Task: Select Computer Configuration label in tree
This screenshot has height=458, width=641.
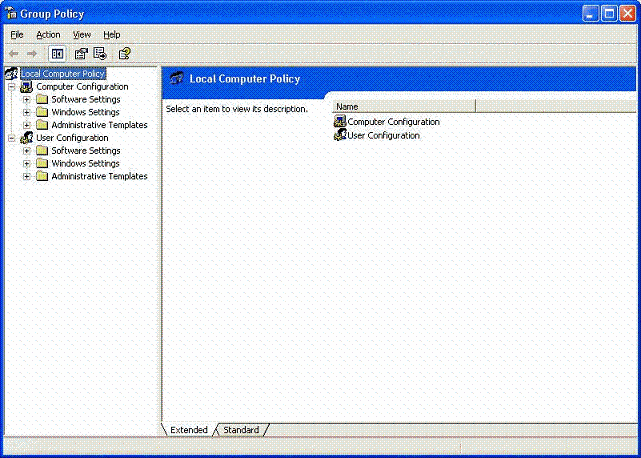Action: (x=82, y=87)
